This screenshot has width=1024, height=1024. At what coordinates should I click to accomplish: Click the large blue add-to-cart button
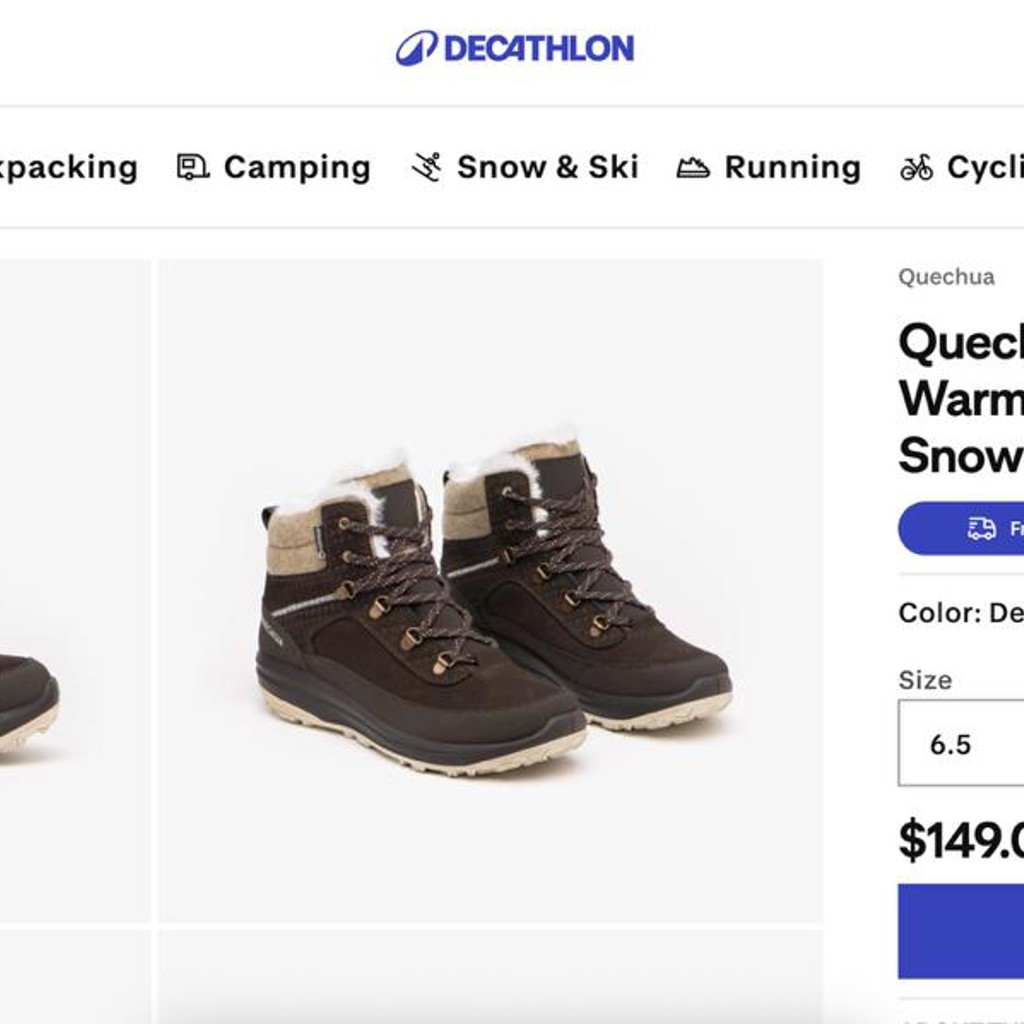pos(961,931)
